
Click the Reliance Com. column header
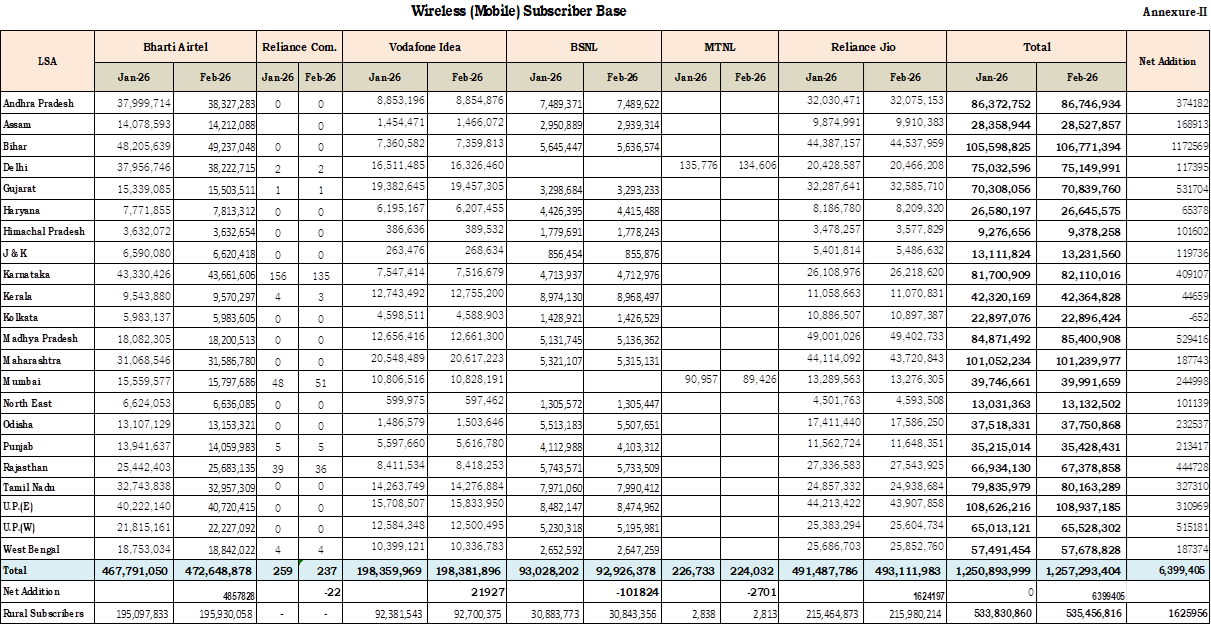click(298, 46)
